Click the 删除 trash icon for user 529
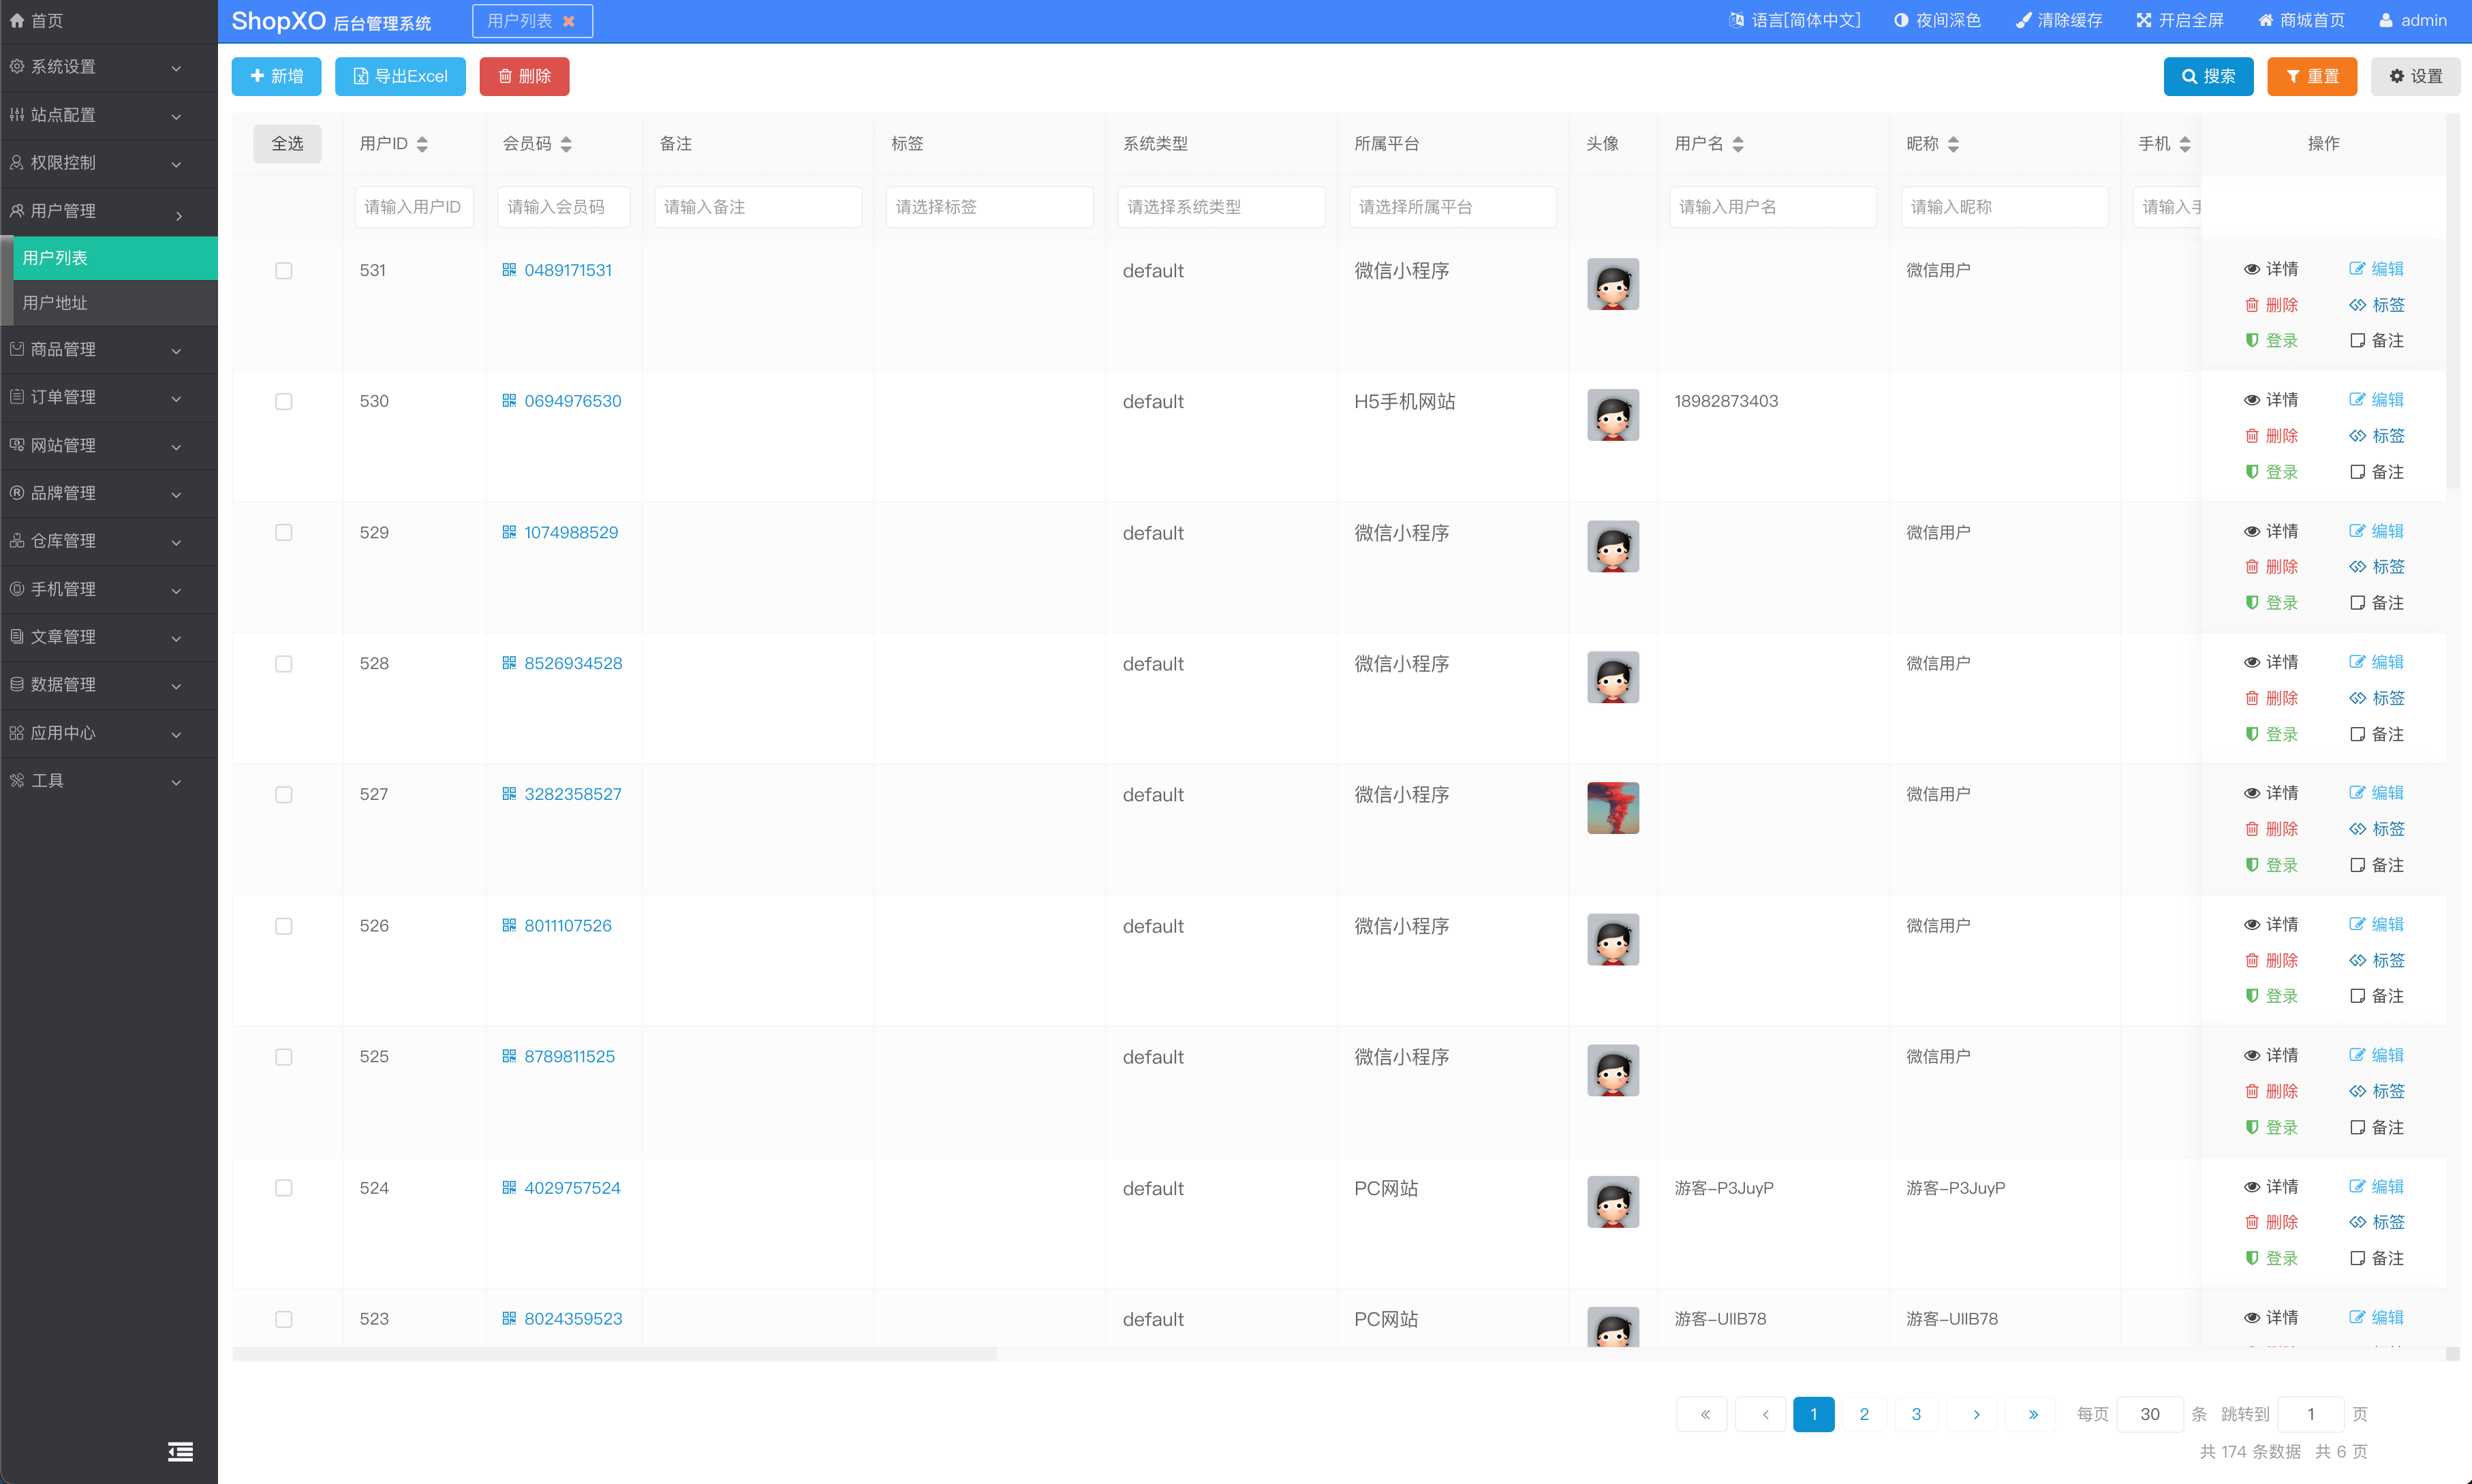This screenshot has width=2472, height=1484. [2252, 567]
